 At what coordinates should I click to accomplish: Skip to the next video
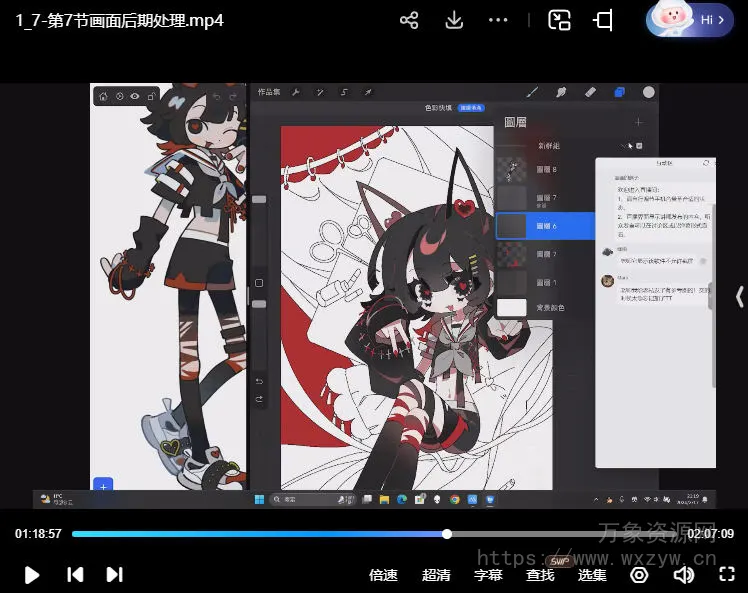pyautogui.click(x=115, y=574)
